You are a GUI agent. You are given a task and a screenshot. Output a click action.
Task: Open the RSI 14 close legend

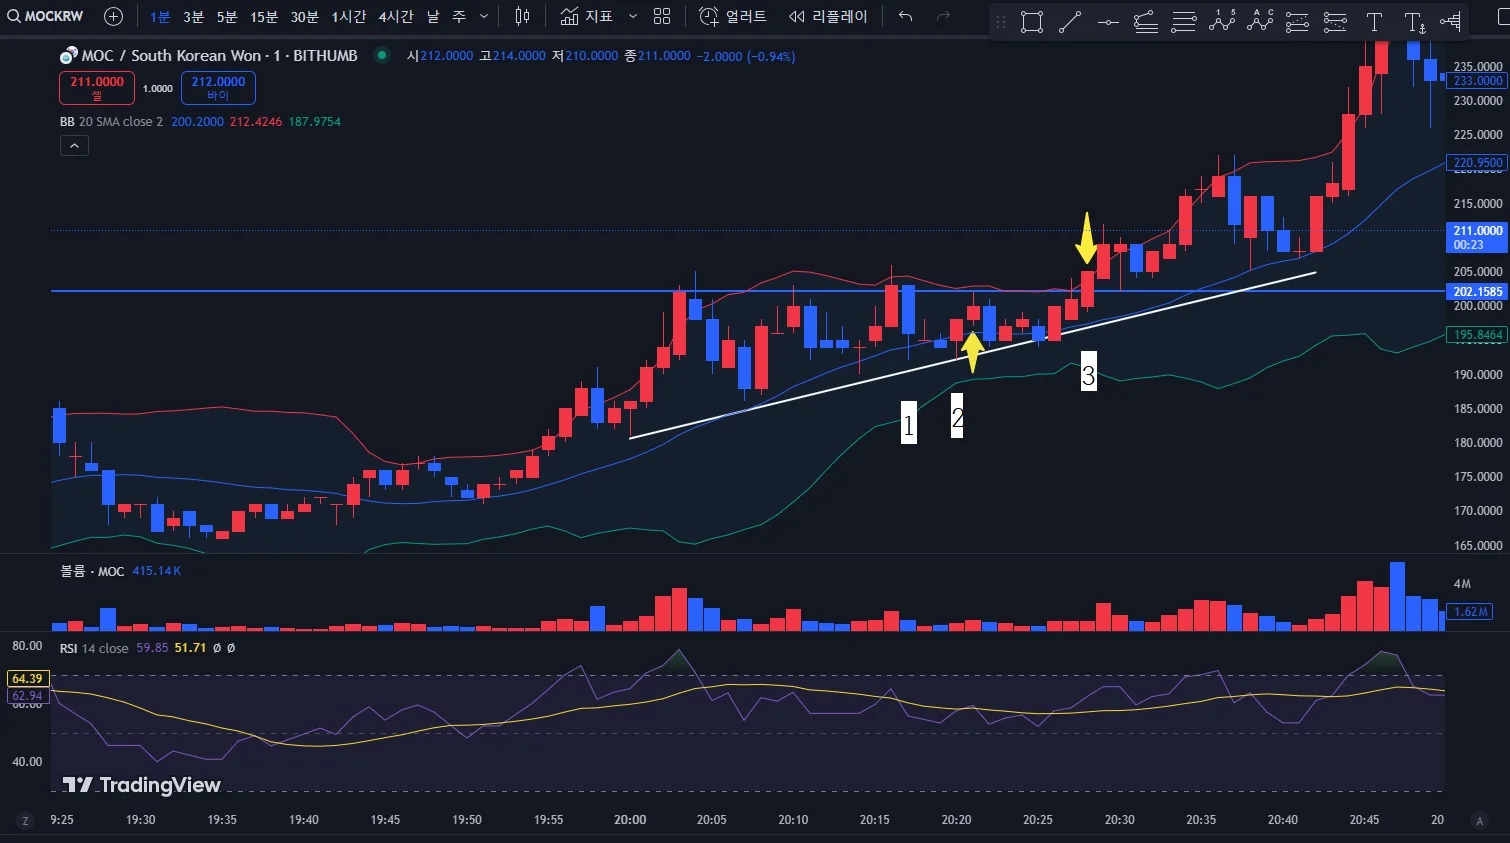pos(94,648)
